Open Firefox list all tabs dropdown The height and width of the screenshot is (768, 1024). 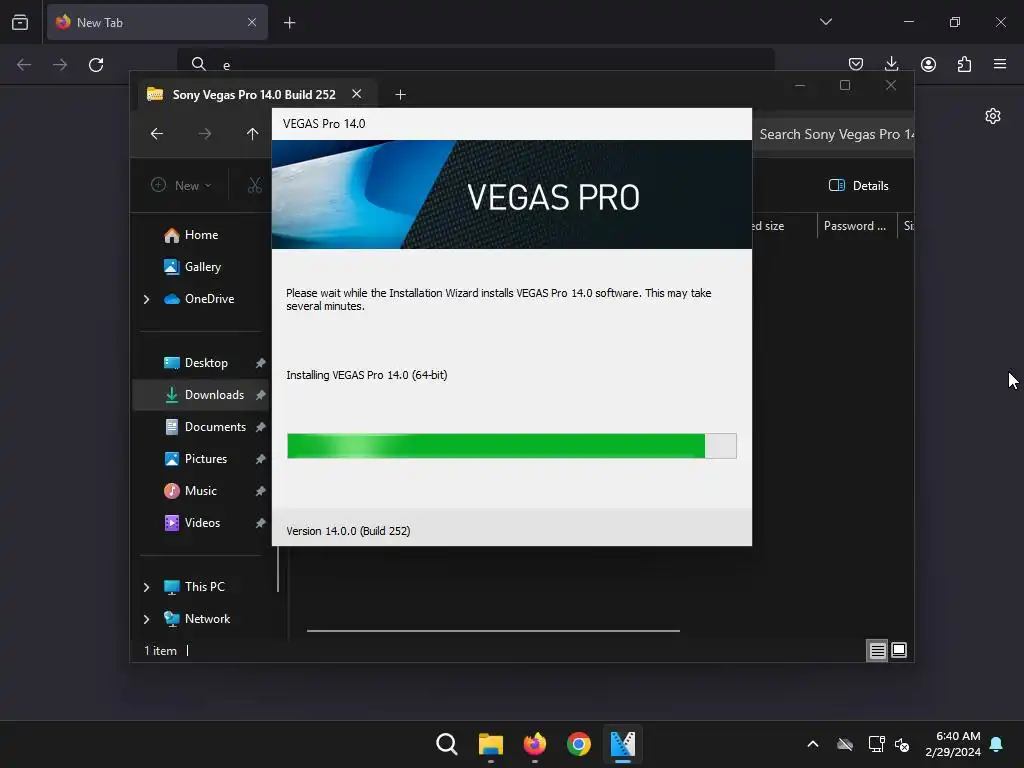(x=826, y=22)
